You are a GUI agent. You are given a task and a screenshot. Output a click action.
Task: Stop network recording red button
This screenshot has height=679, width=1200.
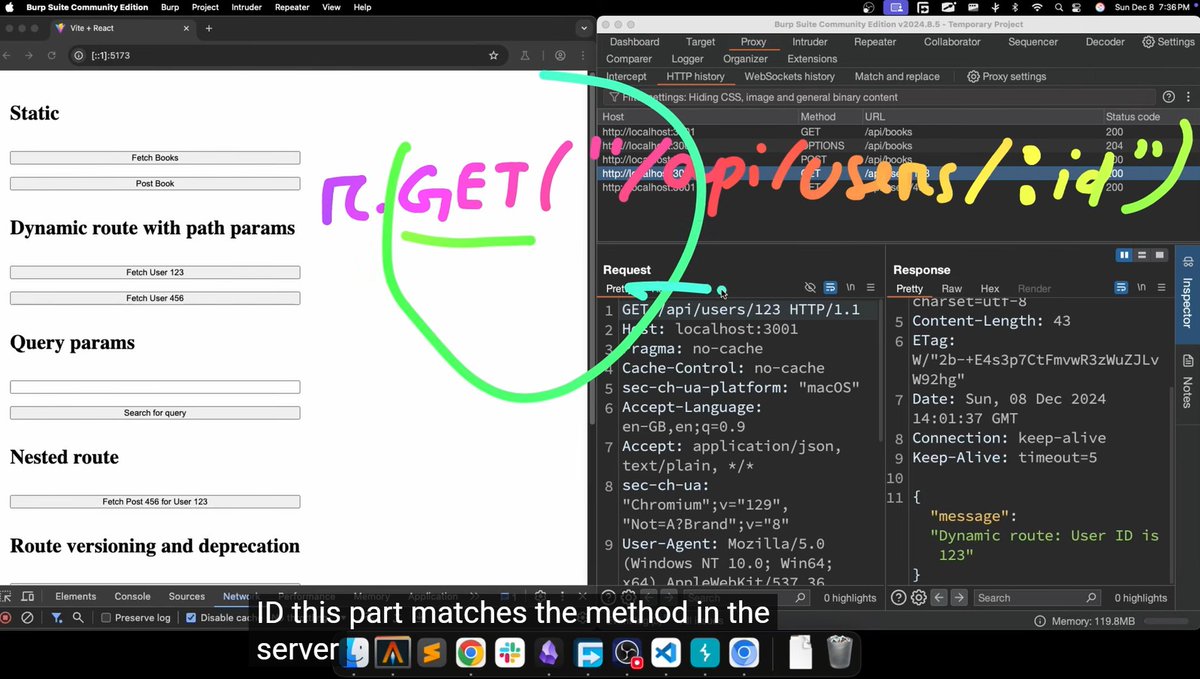point(6,618)
